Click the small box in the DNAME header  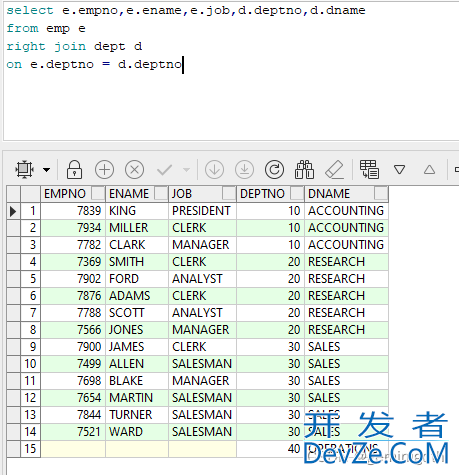[x=381, y=193]
